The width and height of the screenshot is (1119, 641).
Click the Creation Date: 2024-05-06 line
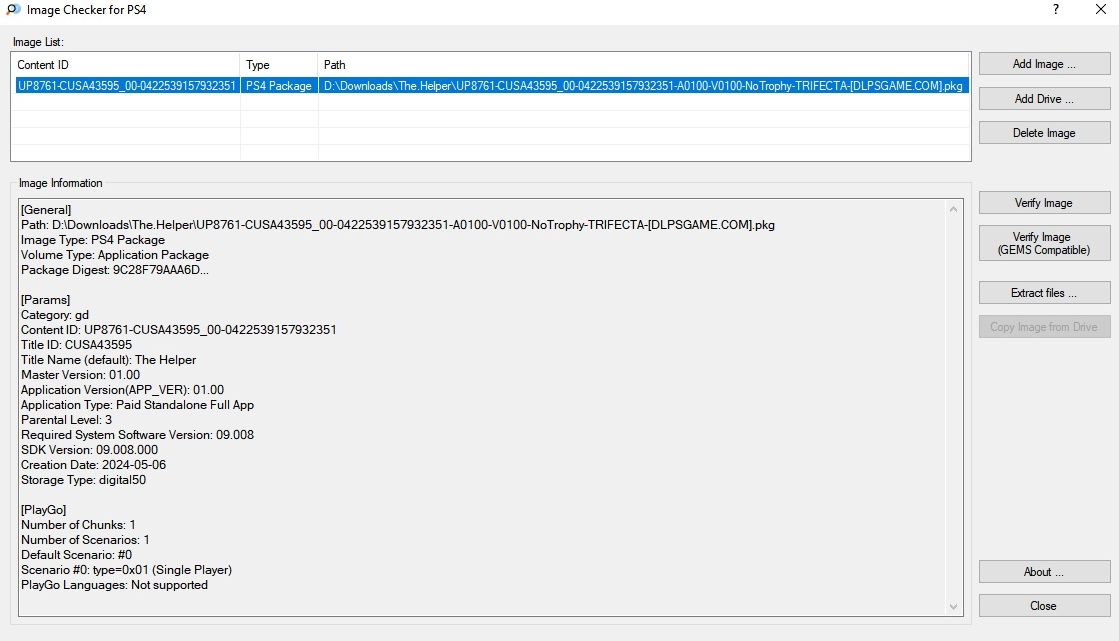(93, 465)
